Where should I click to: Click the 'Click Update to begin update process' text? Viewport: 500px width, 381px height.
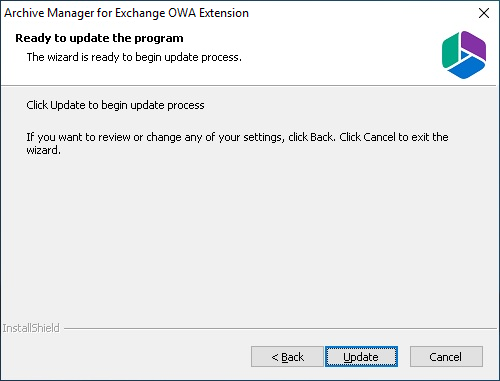(115, 105)
